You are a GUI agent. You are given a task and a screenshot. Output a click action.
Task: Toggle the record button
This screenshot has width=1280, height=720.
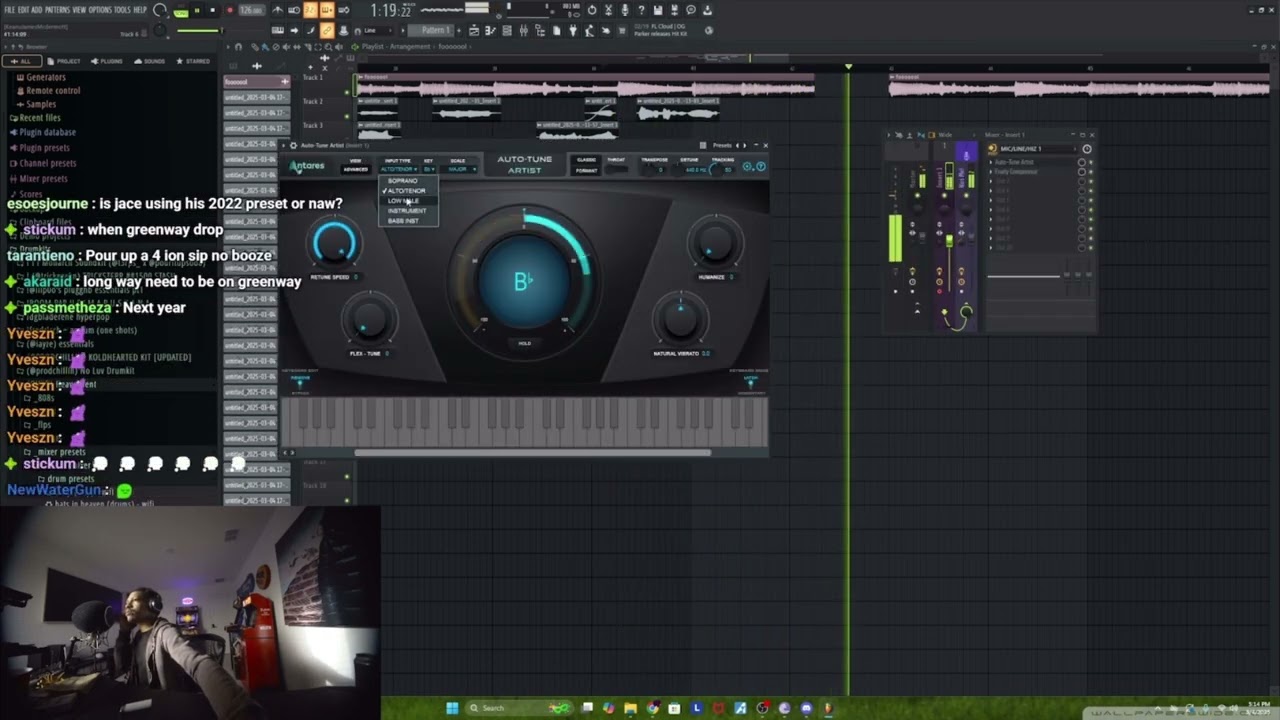[230, 10]
